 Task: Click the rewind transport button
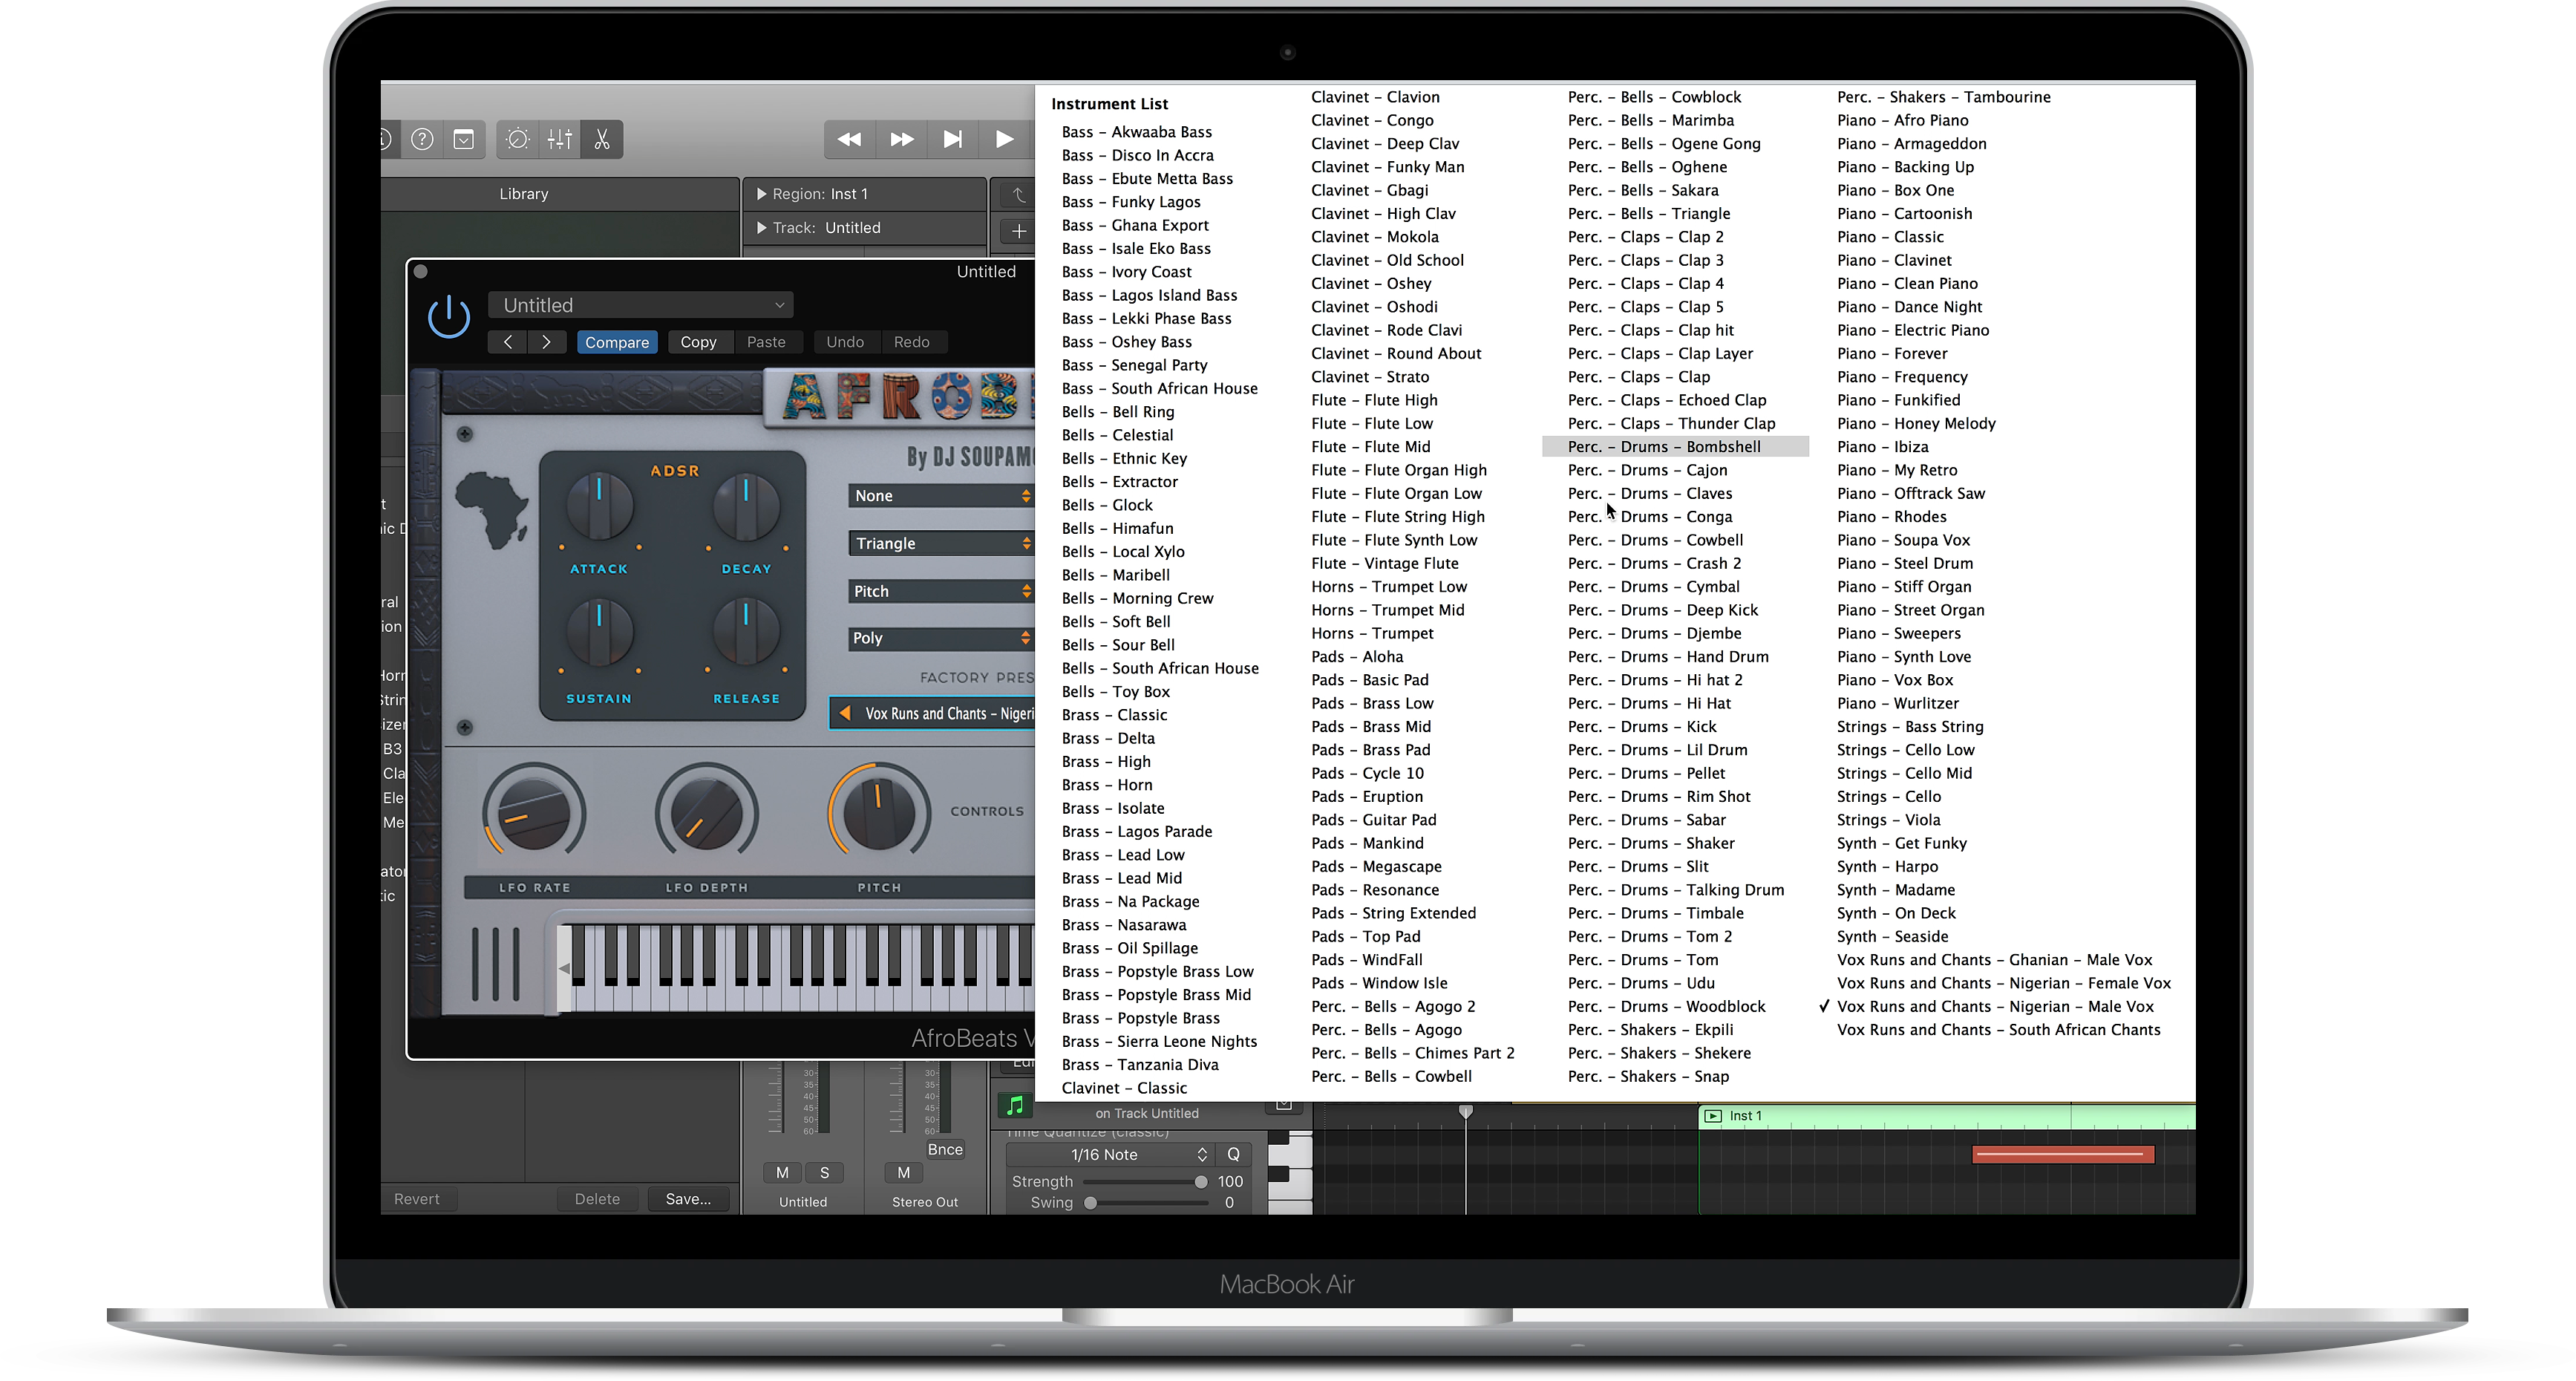coord(849,139)
